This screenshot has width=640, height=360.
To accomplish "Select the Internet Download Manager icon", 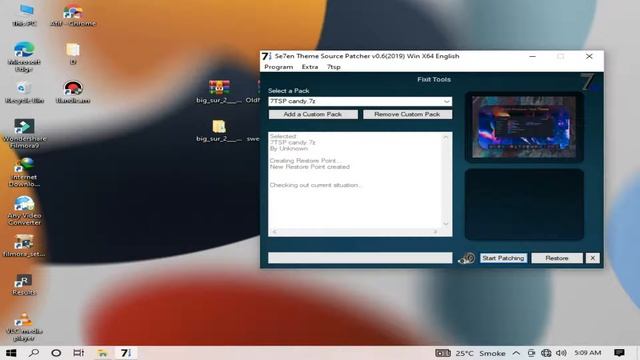I will [24, 172].
